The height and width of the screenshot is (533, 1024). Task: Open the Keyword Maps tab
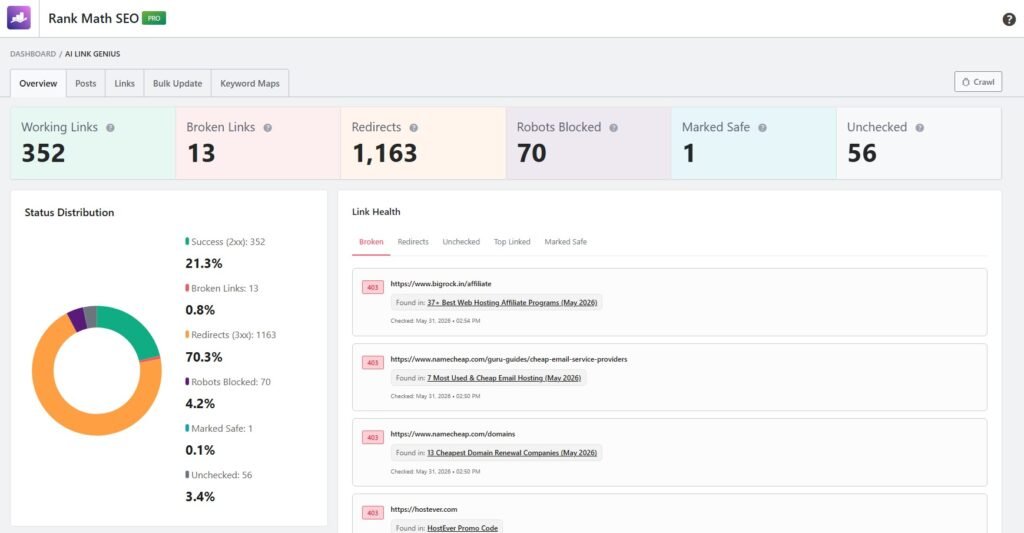(x=249, y=84)
